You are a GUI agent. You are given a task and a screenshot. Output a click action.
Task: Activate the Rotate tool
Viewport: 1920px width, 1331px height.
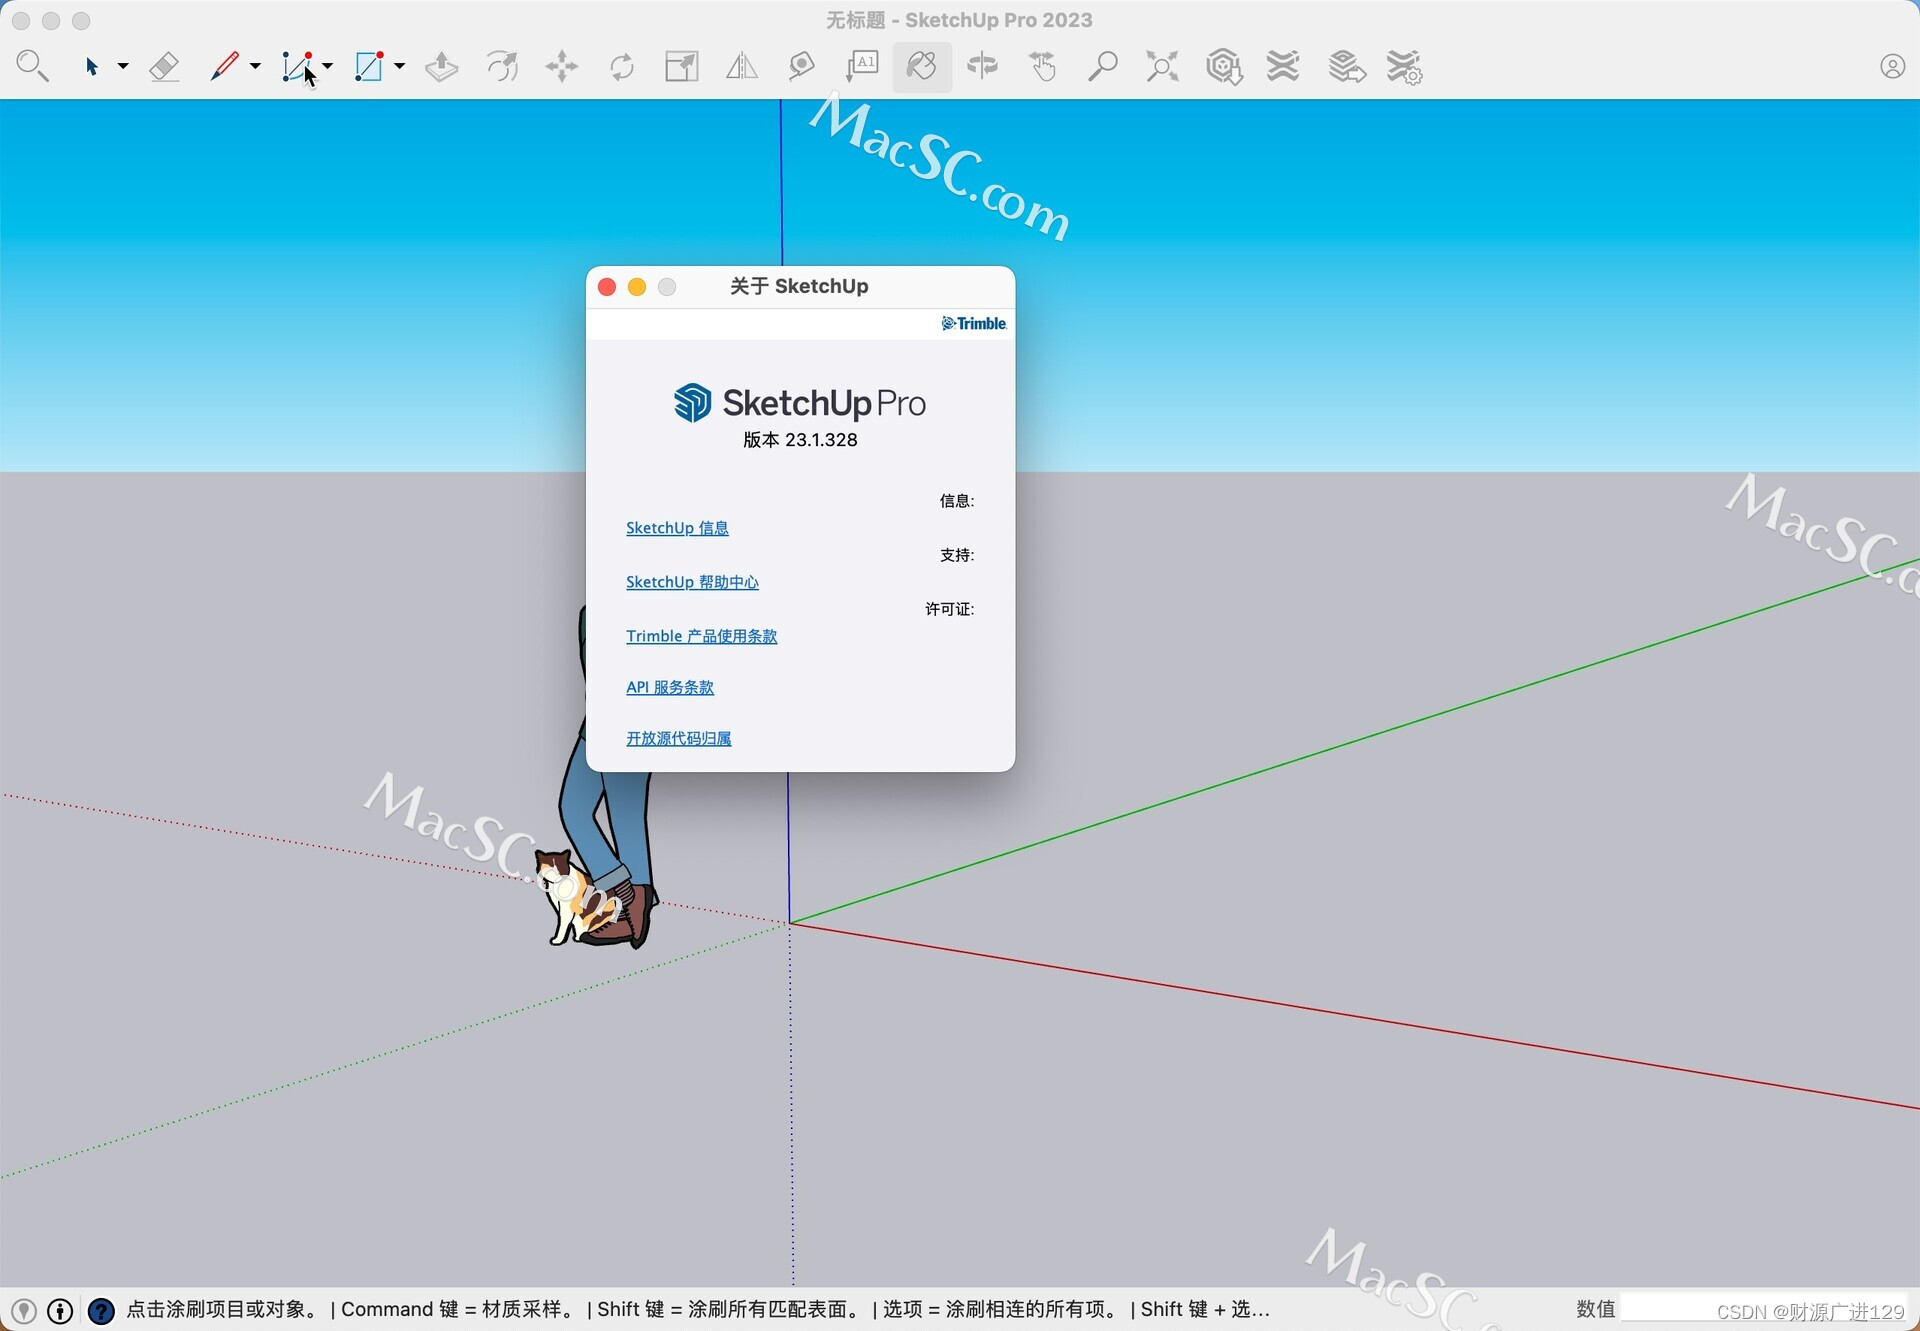click(x=622, y=67)
